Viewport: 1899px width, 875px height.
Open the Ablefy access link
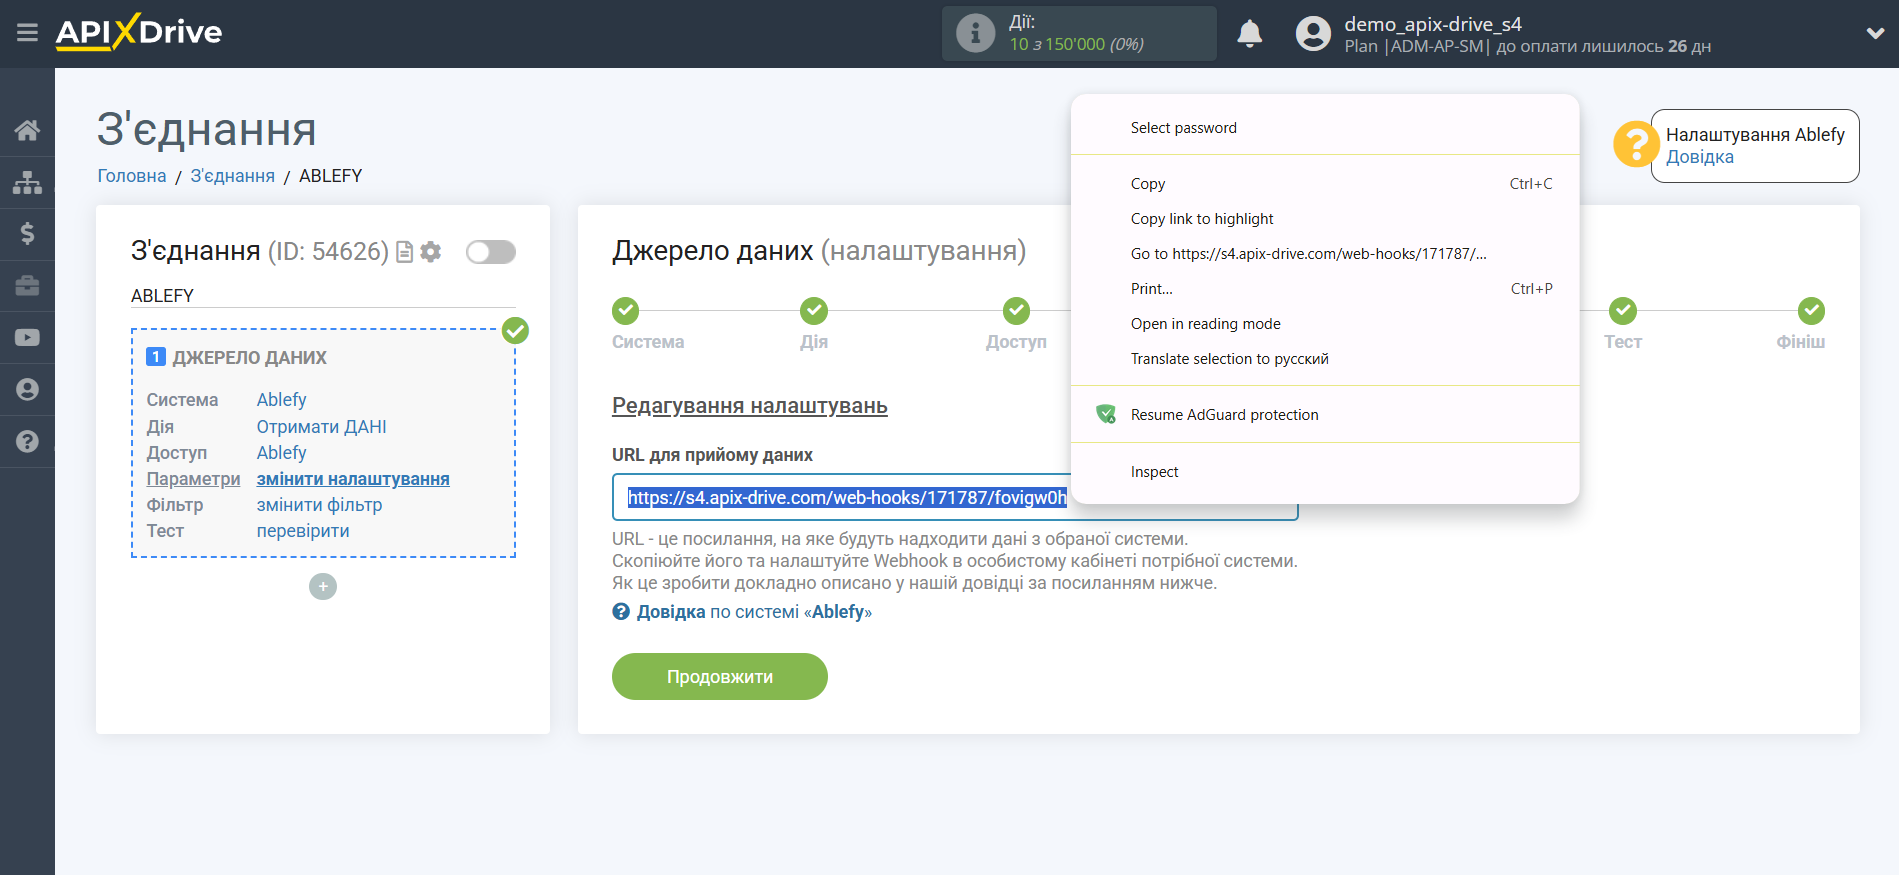(281, 453)
